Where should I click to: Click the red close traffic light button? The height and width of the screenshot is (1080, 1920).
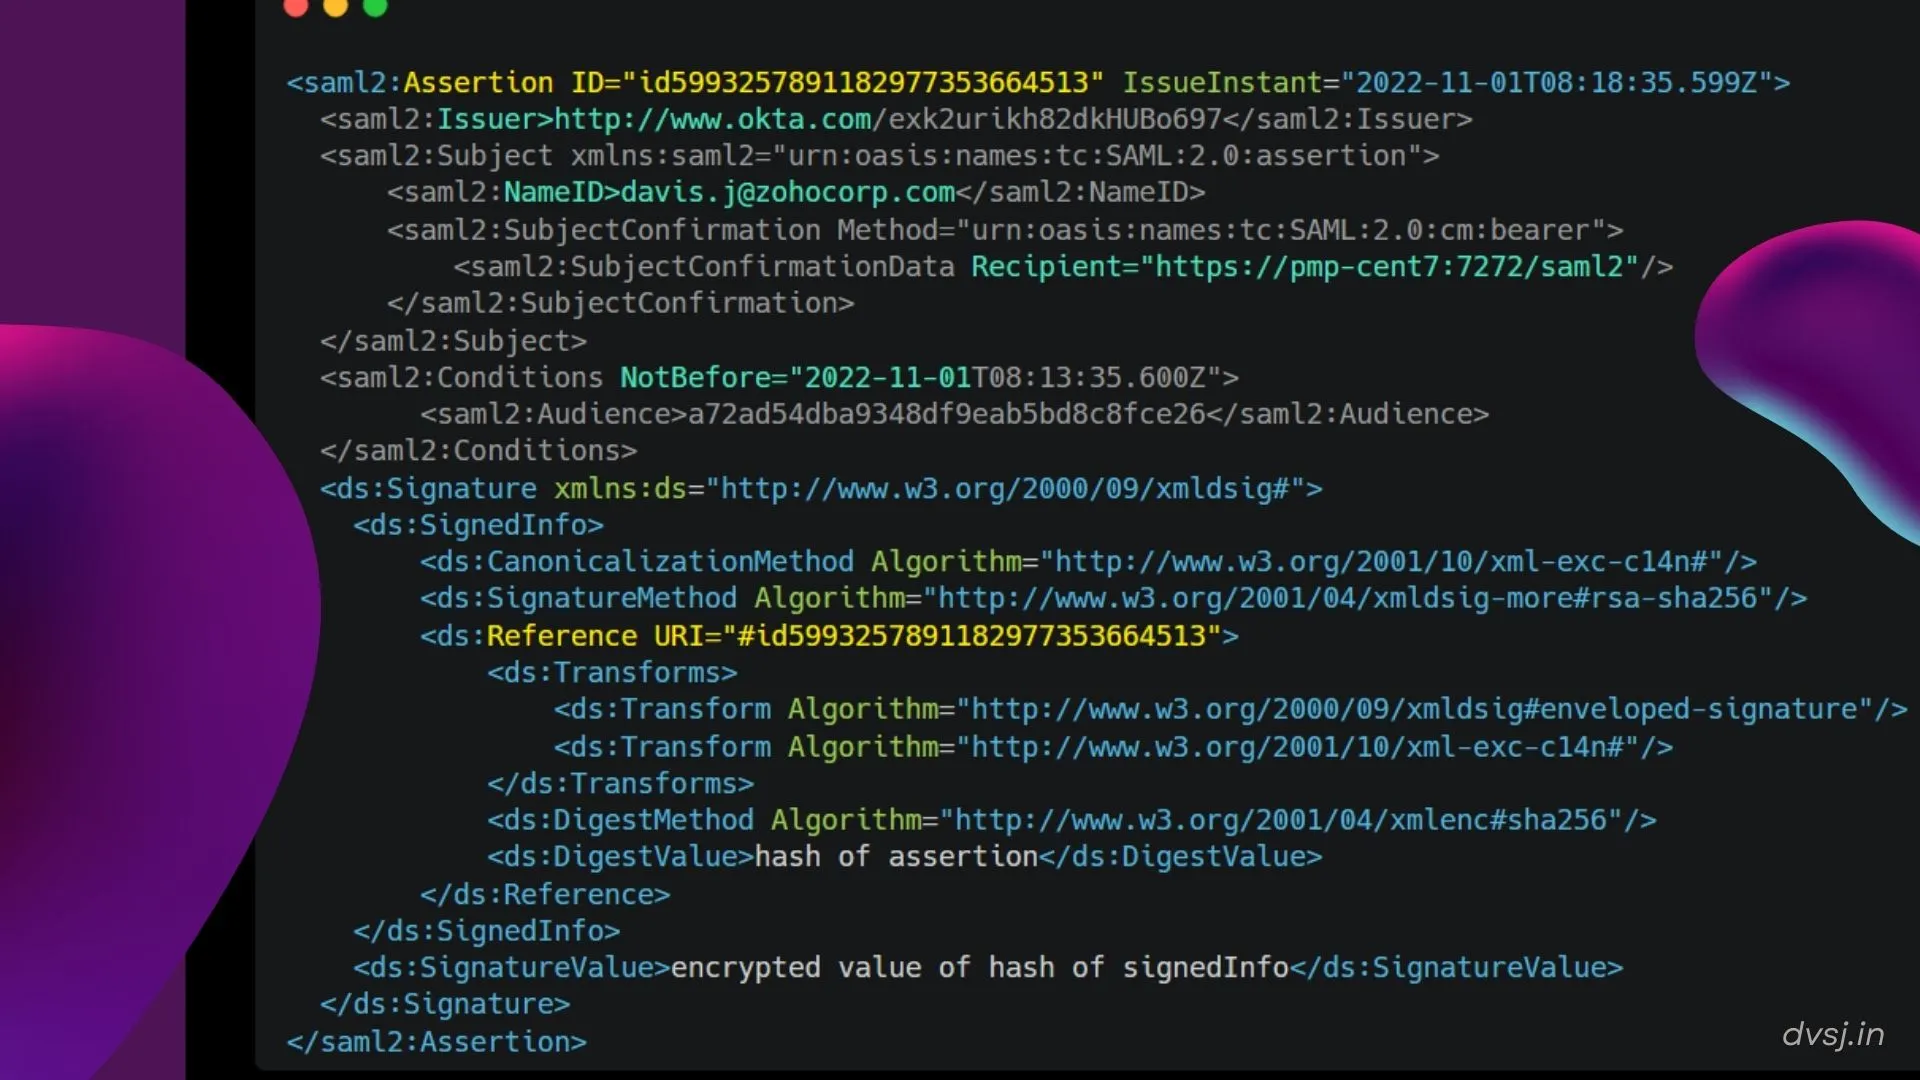[296, 8]
